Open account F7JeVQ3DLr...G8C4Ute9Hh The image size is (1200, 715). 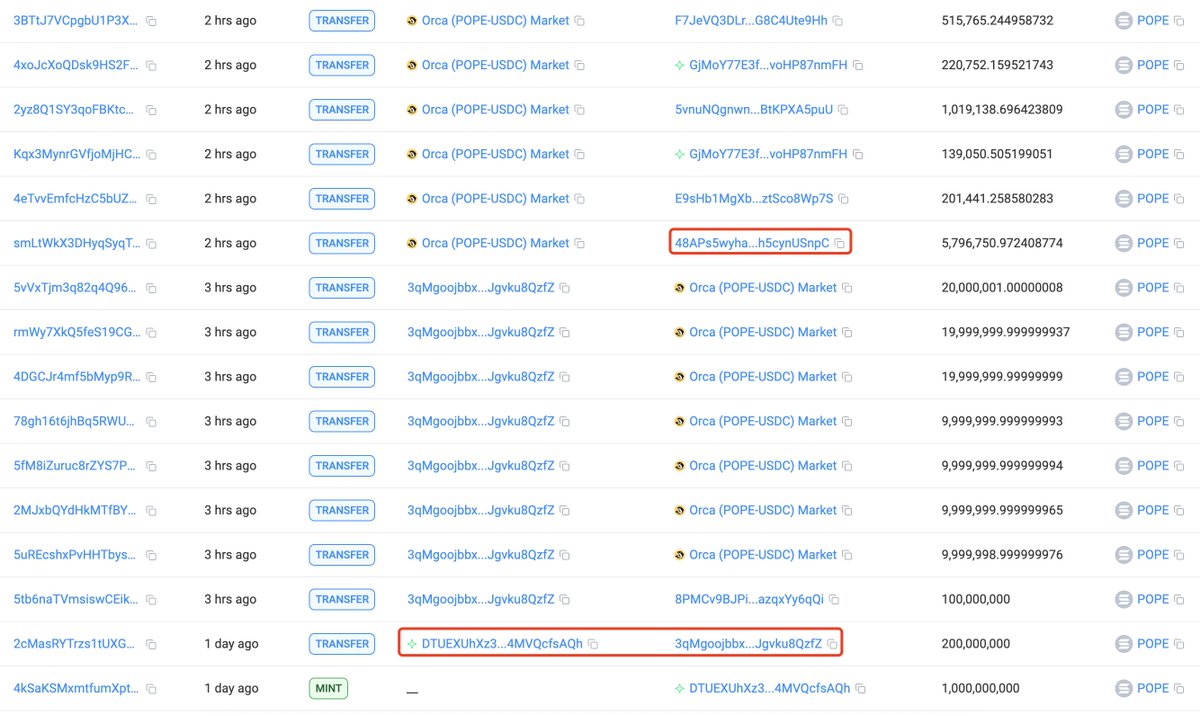(x=751, y=20)
